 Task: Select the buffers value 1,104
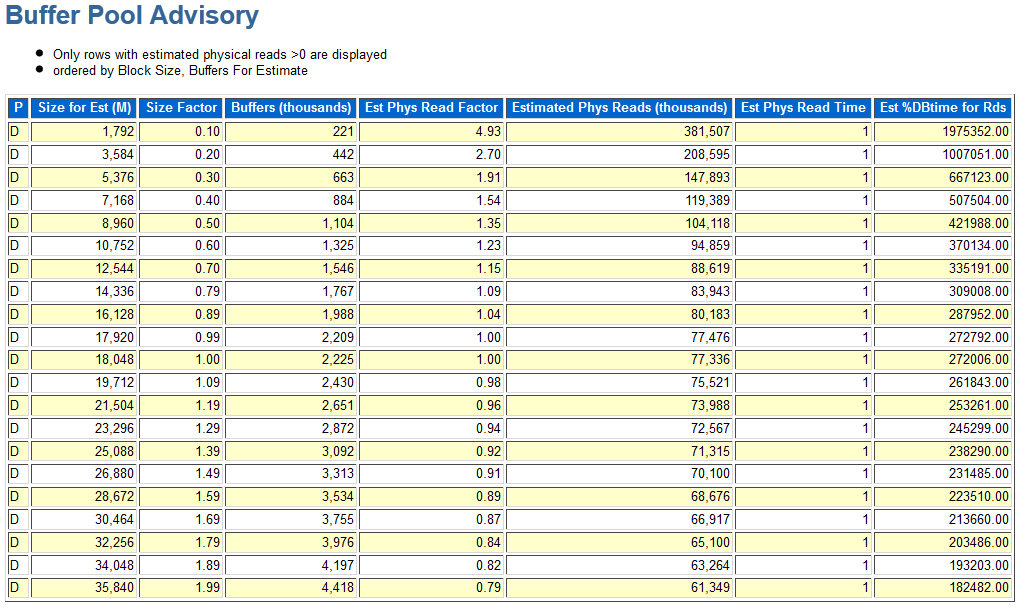pos(291,223)
